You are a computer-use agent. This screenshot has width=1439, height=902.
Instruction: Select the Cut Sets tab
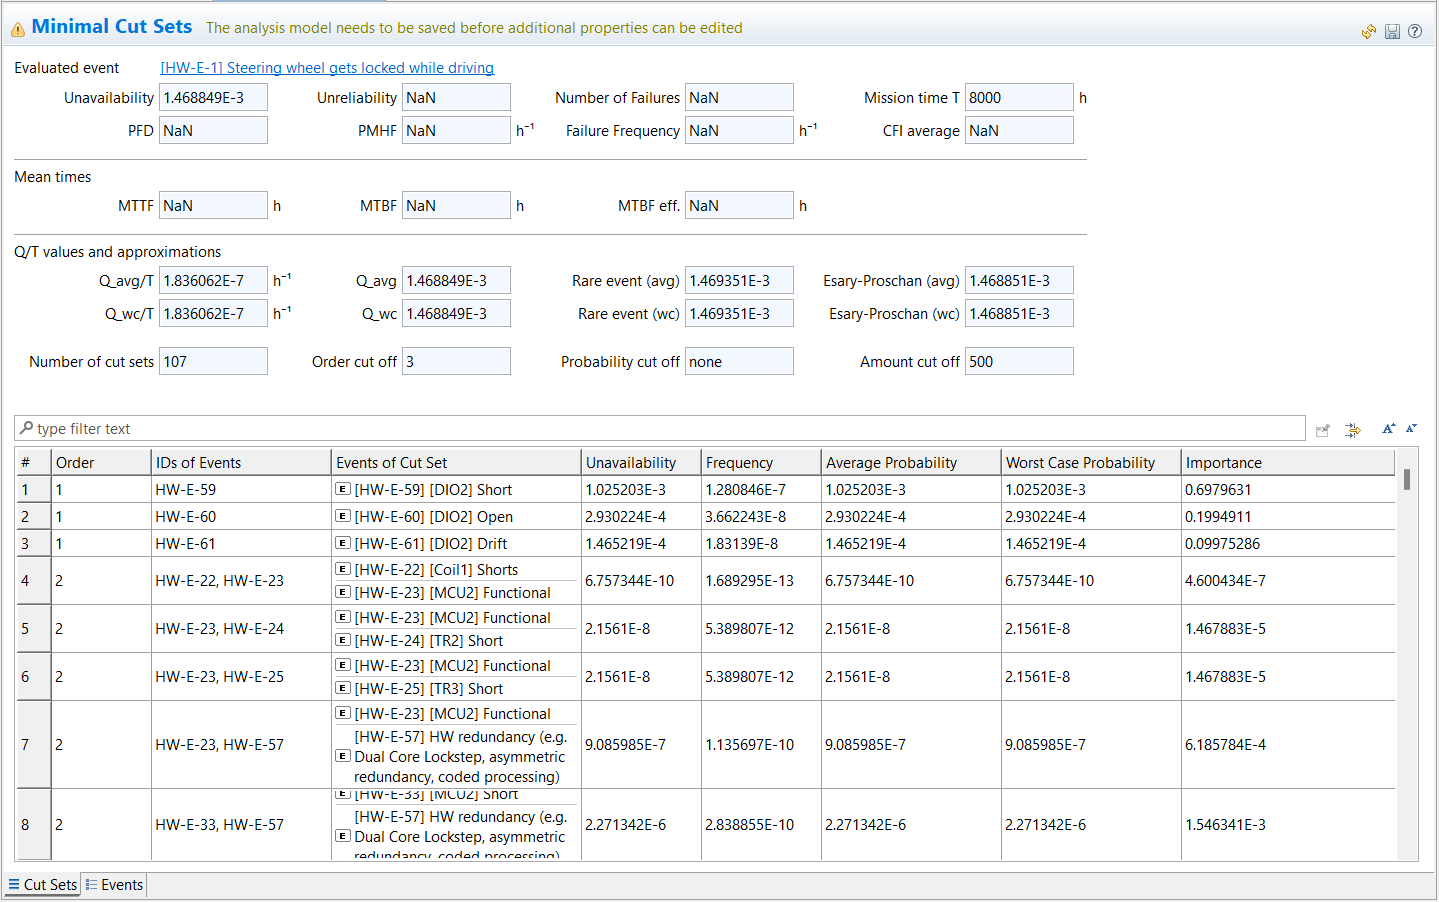click(x=43, y=885)
